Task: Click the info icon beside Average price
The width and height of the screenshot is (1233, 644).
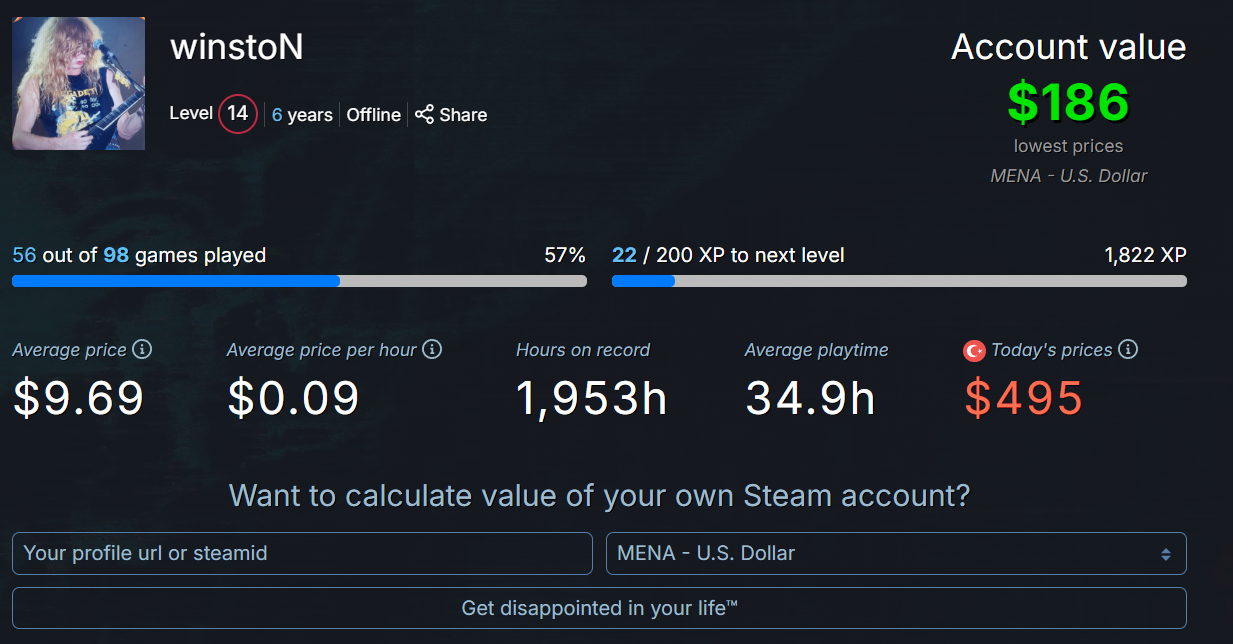Action: tap(143, 350)
